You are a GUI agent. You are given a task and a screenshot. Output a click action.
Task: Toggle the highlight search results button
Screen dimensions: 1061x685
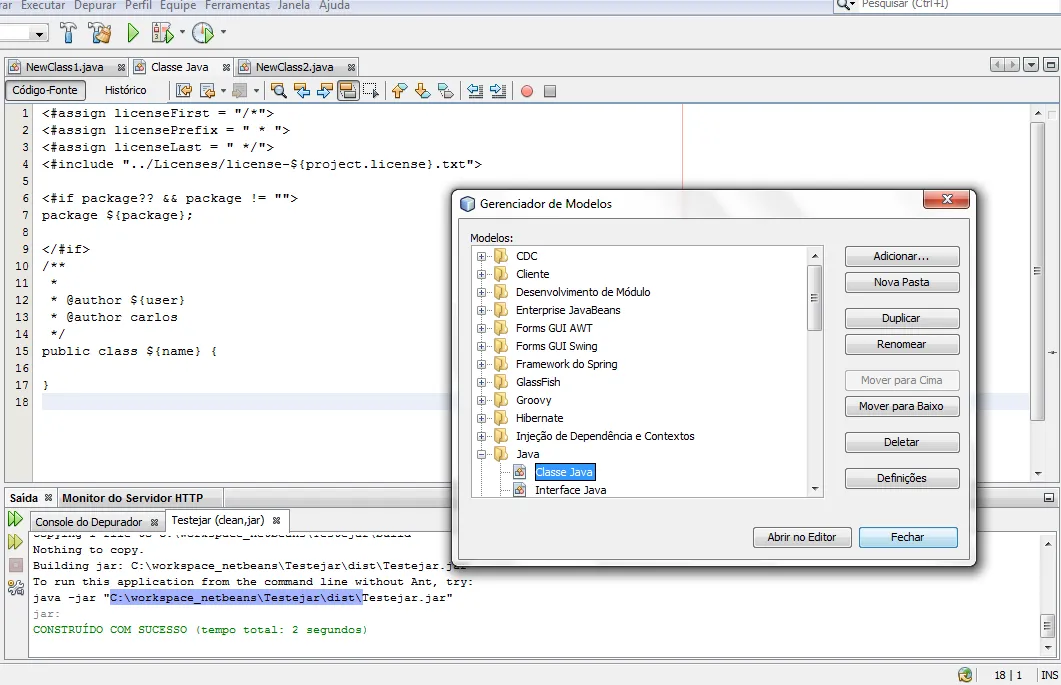(x=348, y=91)
